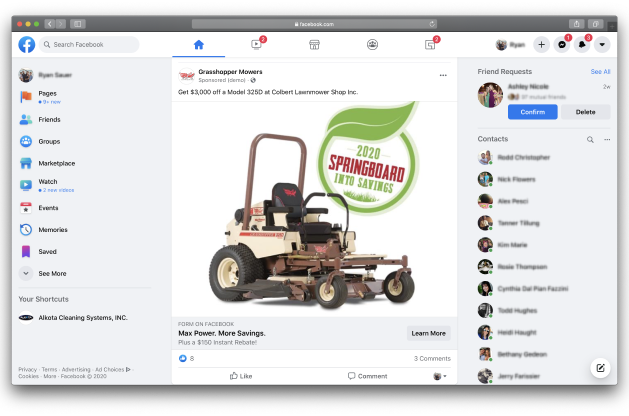The width and height of the screenshot is (629, 416).
Task: Open the post options ellipsis menu
Action: pos(443,75)
